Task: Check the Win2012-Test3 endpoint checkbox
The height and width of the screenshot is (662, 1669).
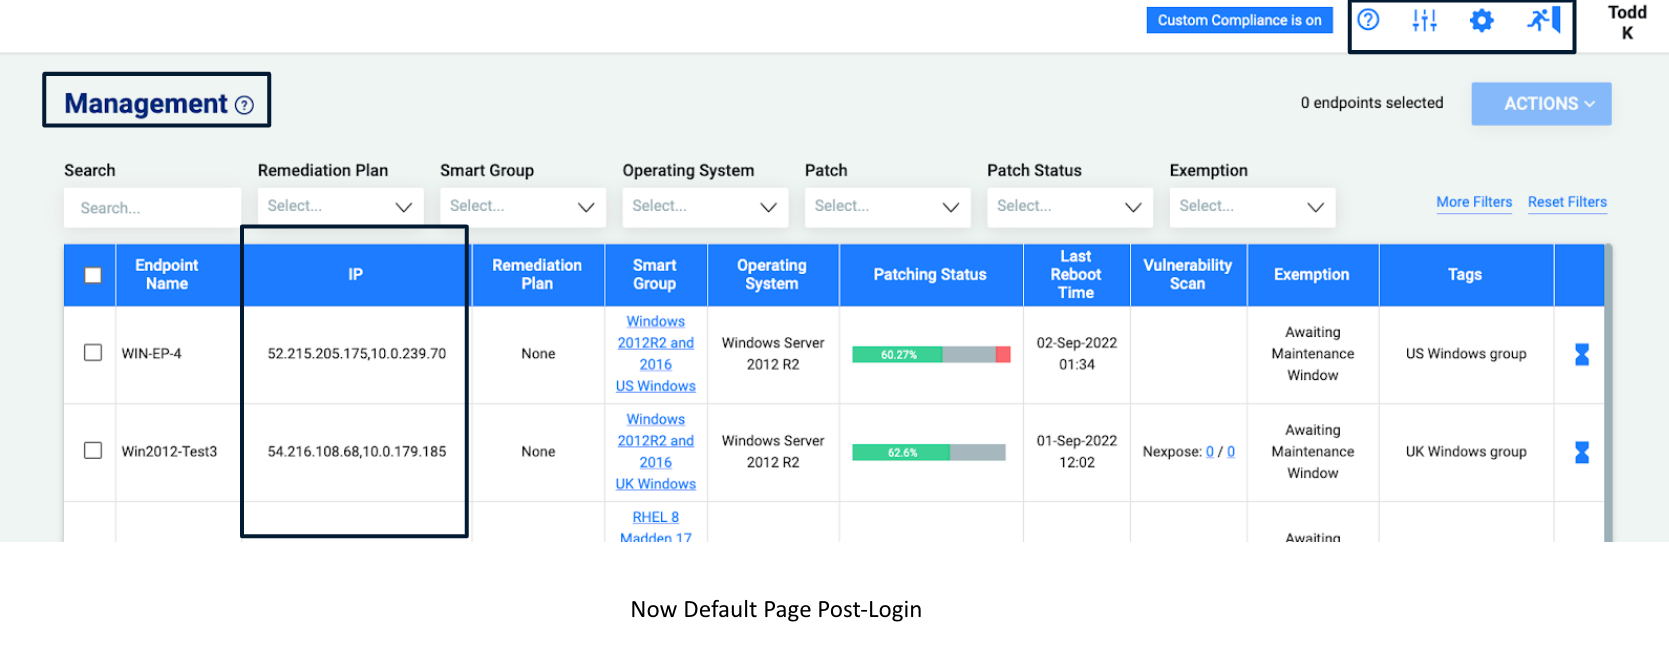Action: click(x=93, y=451)
